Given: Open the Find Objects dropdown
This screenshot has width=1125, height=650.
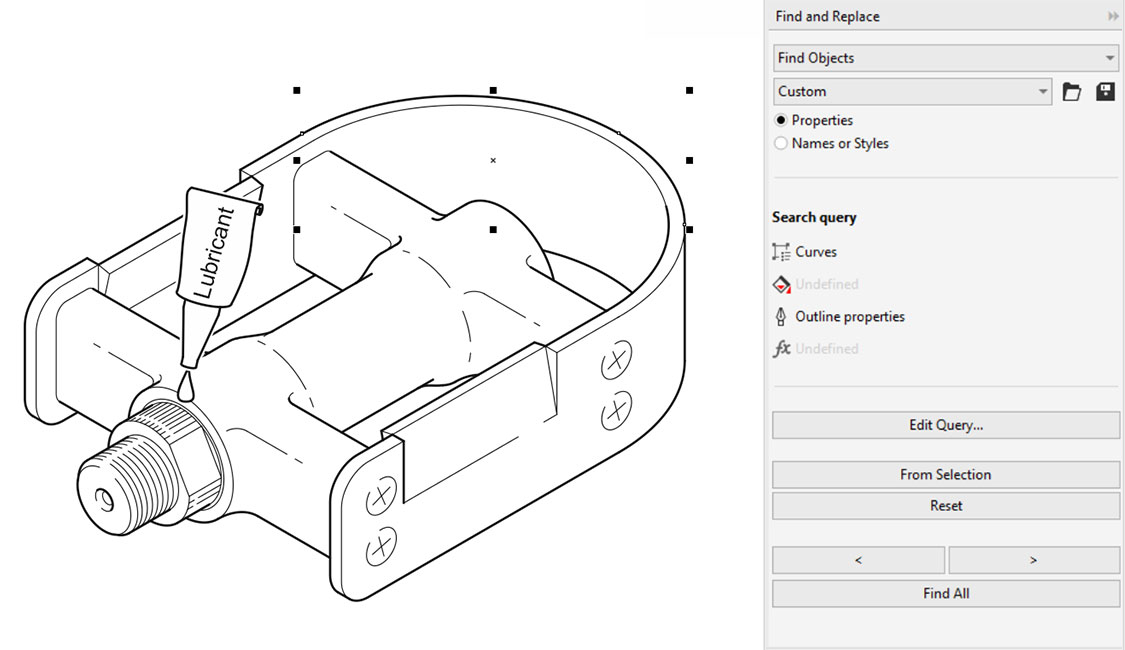Looking at the screenshot, I should [x=946, y=58].
